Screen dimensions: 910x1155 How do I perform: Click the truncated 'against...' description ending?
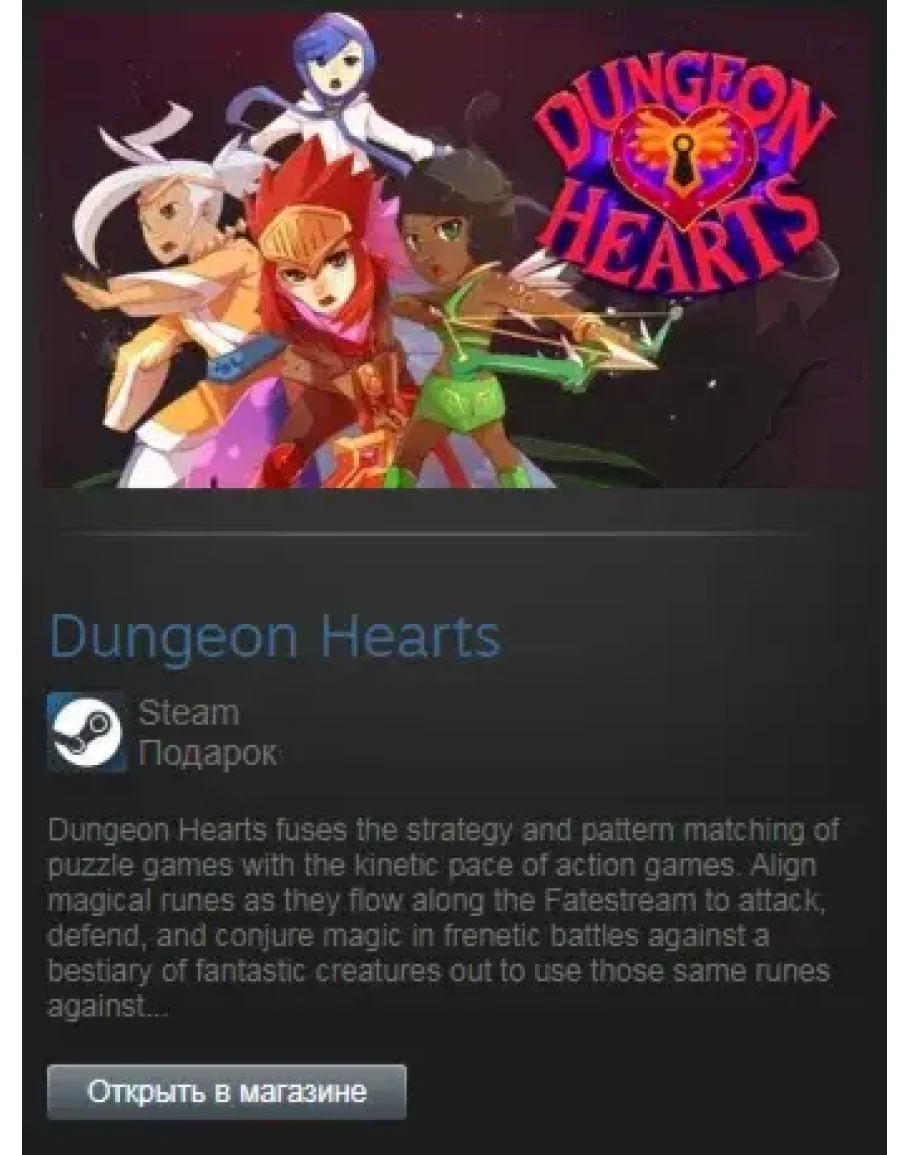coord(108,1007)
